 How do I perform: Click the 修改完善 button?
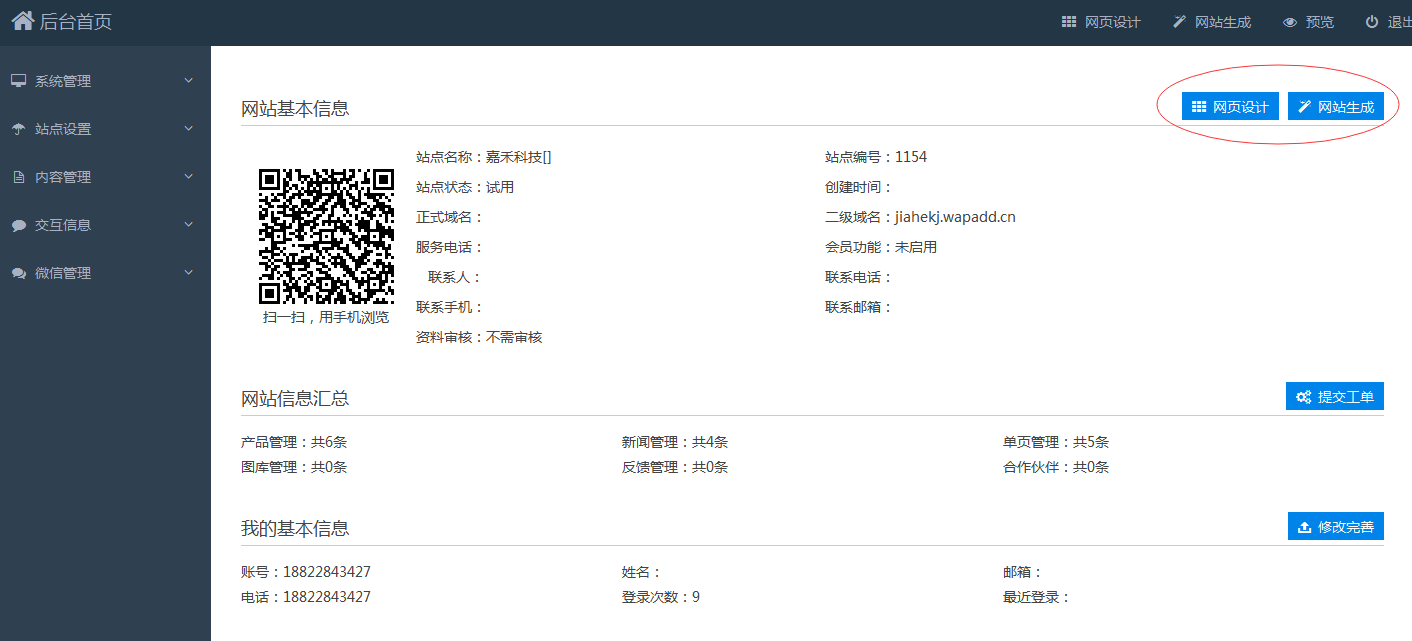[1335, 527]
